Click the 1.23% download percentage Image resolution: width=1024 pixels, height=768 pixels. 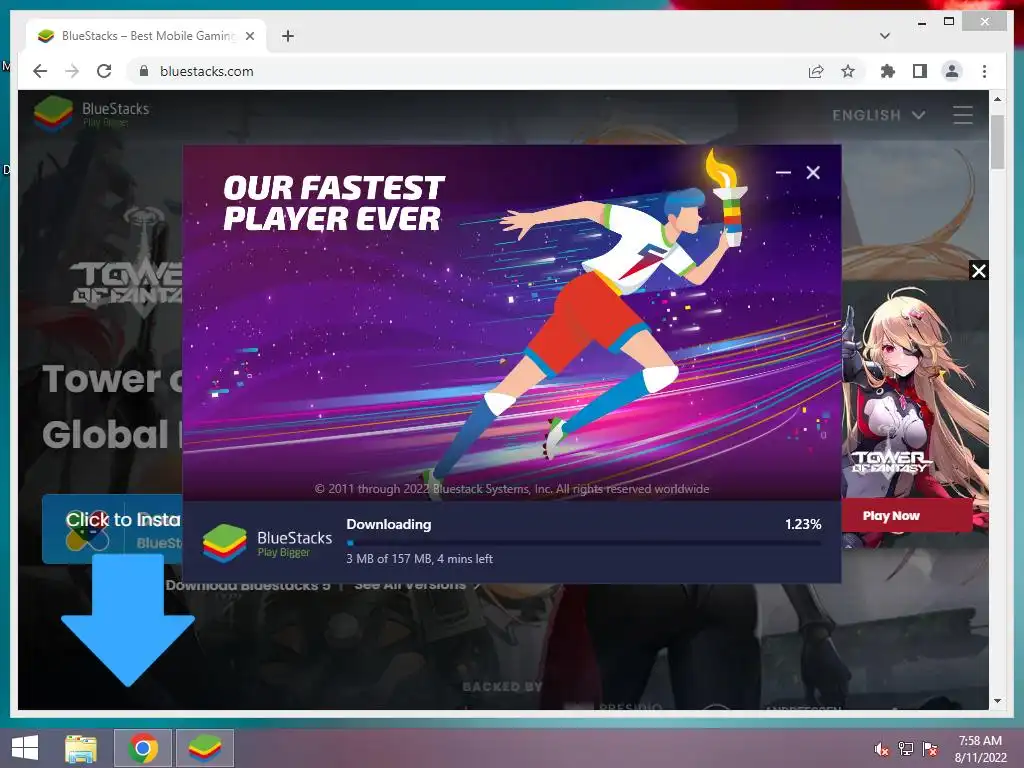pos(803,524)
